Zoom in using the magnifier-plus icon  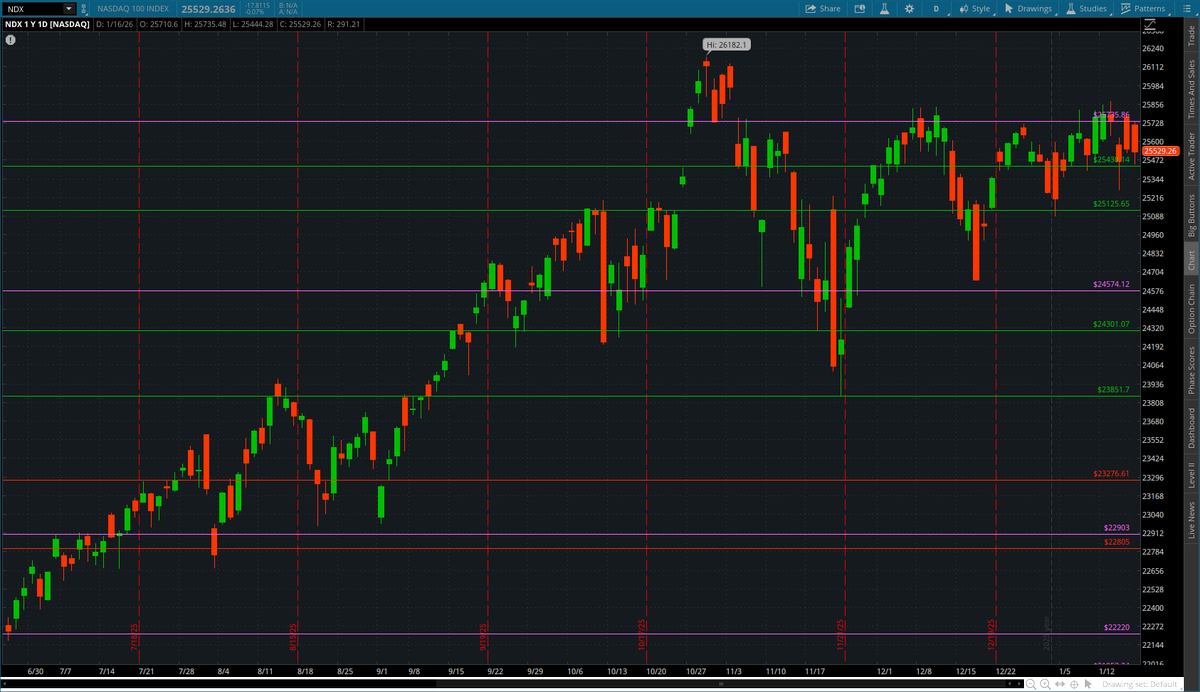pyautogui.click(x=1045, y=684)
